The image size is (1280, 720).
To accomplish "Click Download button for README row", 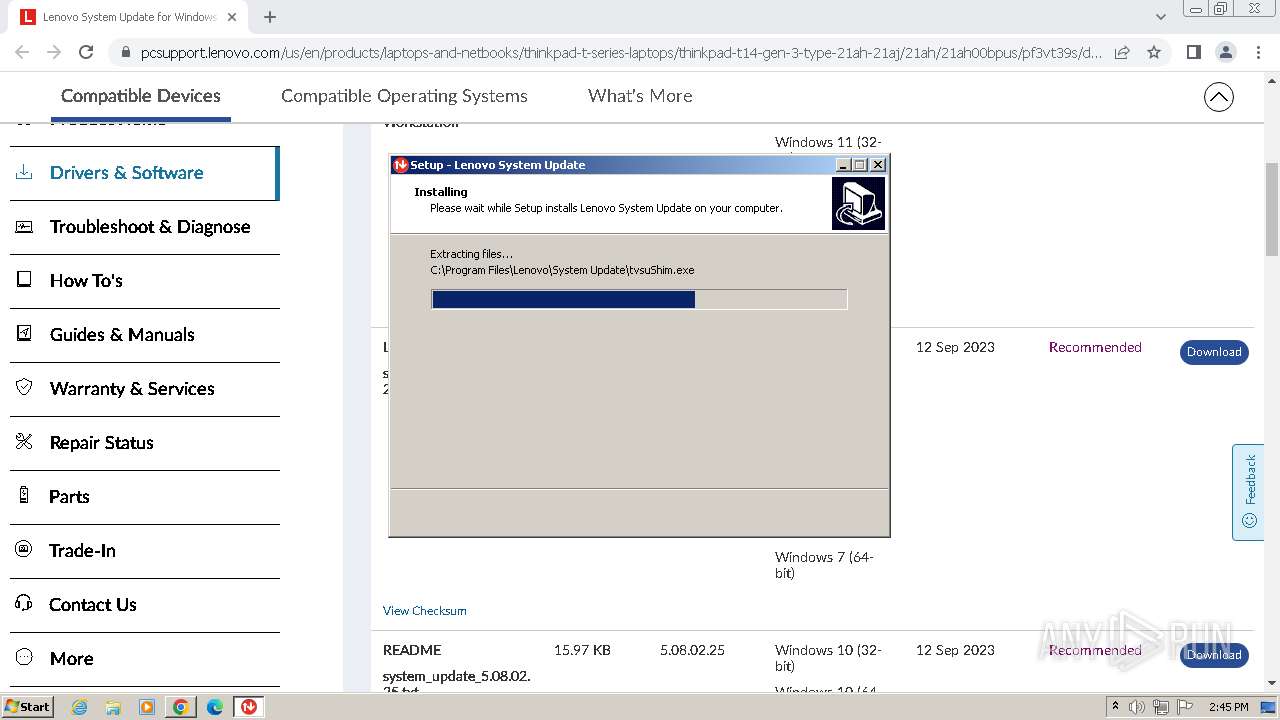I will pyautogui.click(x=1214, y=655).
